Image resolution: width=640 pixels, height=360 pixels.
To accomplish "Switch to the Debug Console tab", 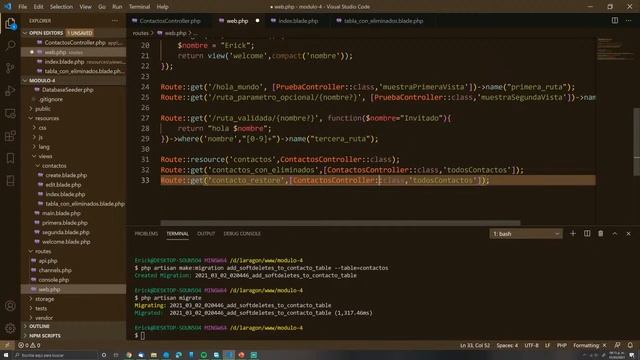I will (x=242, y=234).
